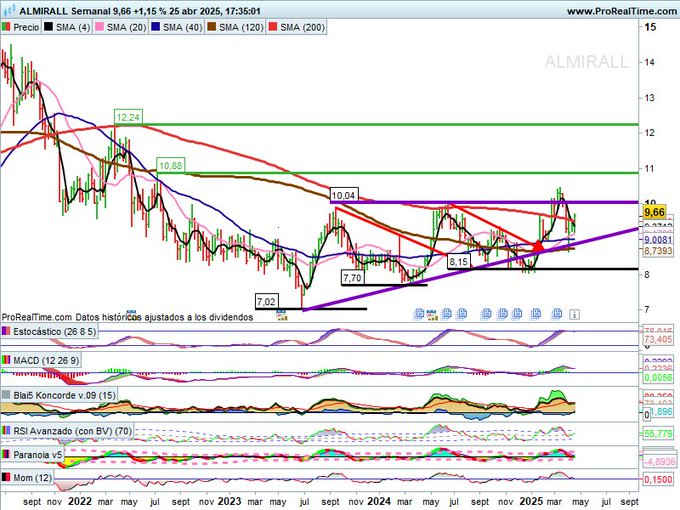Click Estocástico indicator icon
680x510 pixels.
coord(6,332)
